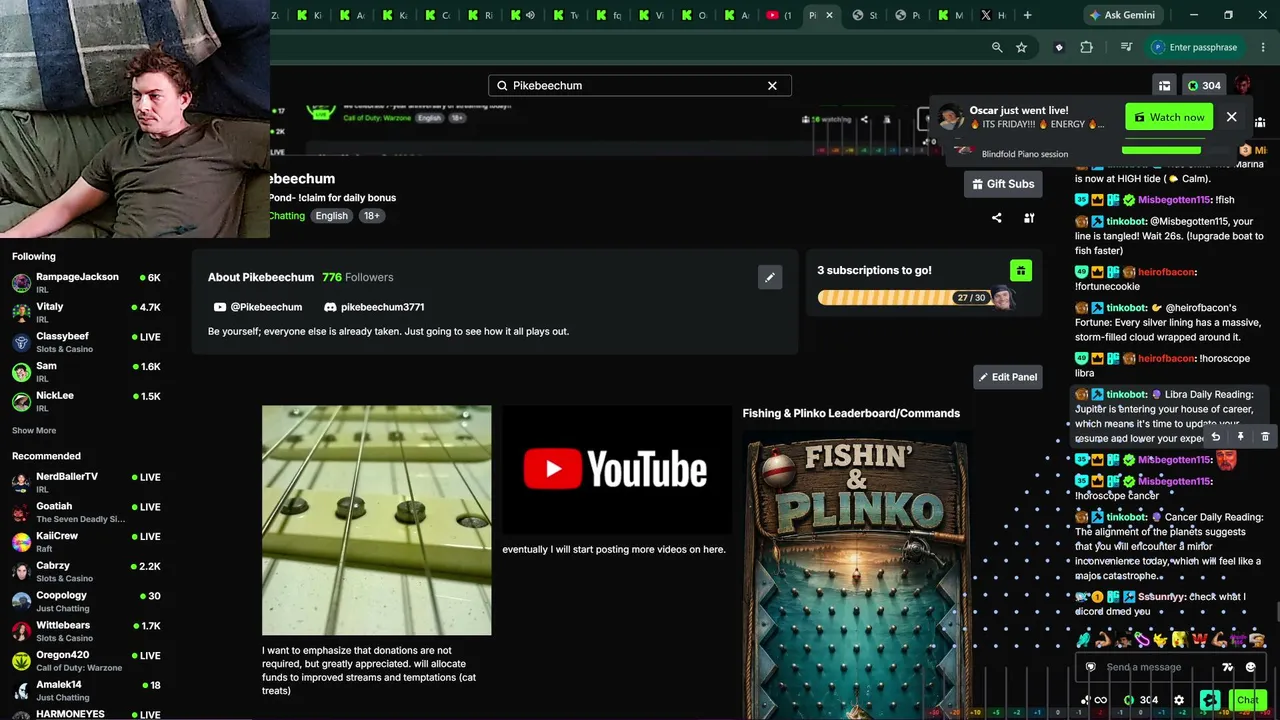Open Goatiah recommended channel
Image resolution: width=1280 pixels, height=720 pixels.
pyautogui.click(x=86, y=512)
